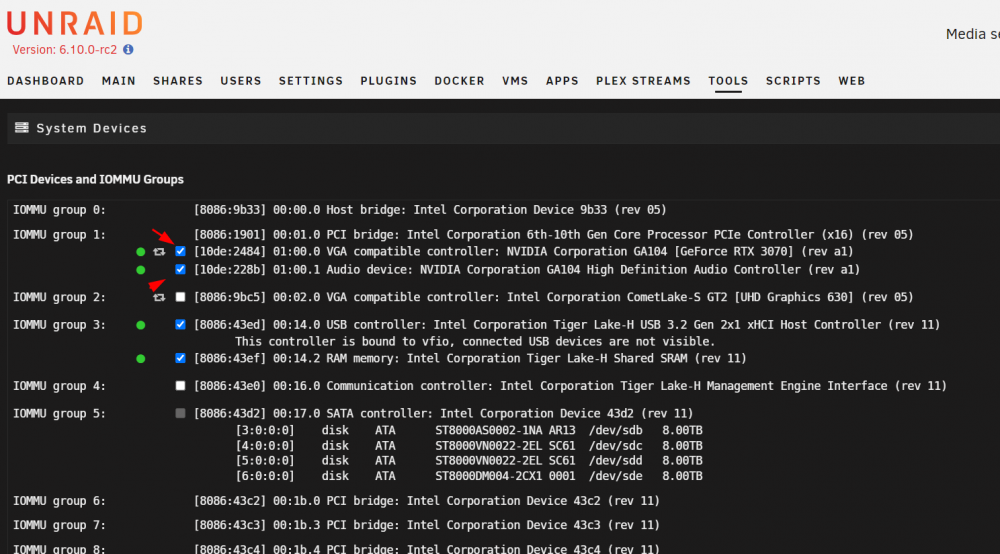The height and width of the screenshot is (554, 1000).
Task: Uncheck the NVIDIA High Definition Audio checkbox
Action: [x=180, y=269]
